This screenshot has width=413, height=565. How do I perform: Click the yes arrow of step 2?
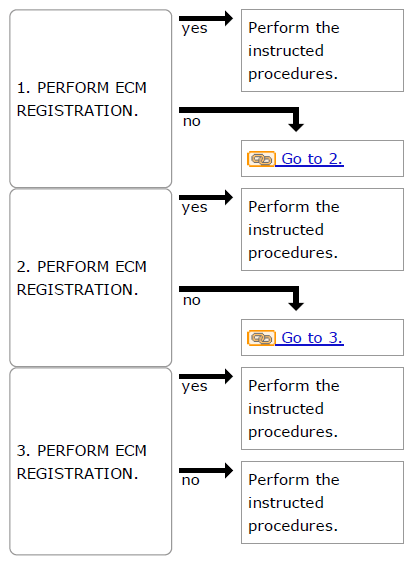click(206, 197)
